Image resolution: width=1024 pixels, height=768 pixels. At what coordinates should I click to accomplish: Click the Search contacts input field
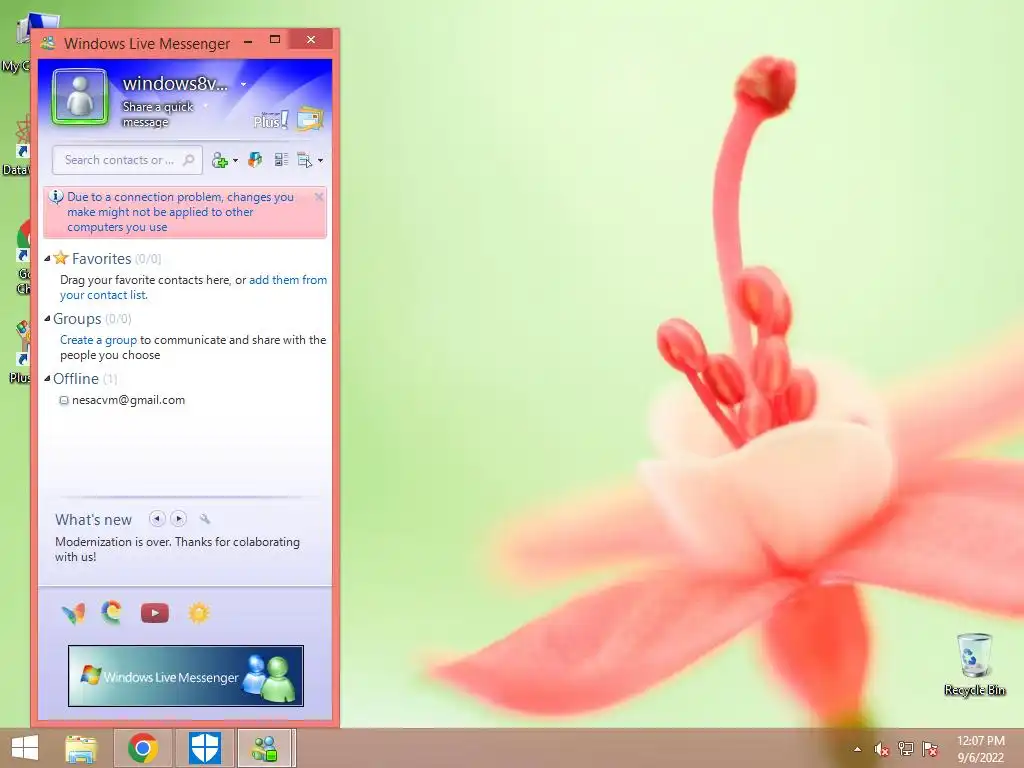click(127, 160)
